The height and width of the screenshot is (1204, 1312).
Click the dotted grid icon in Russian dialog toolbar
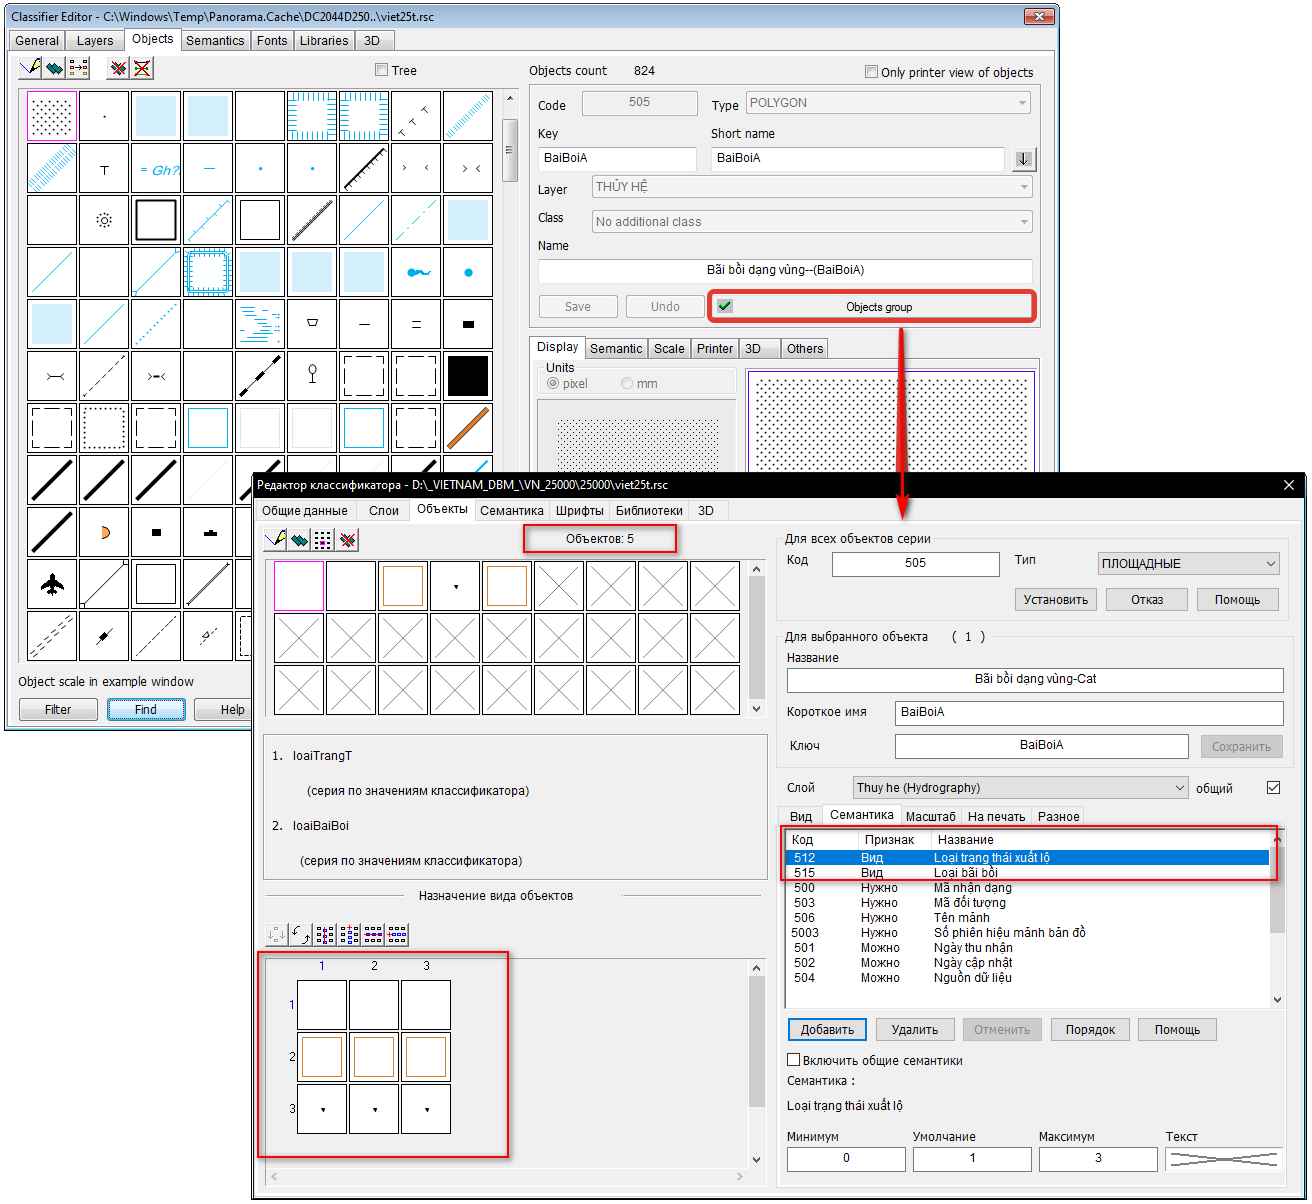click(323, 540)
